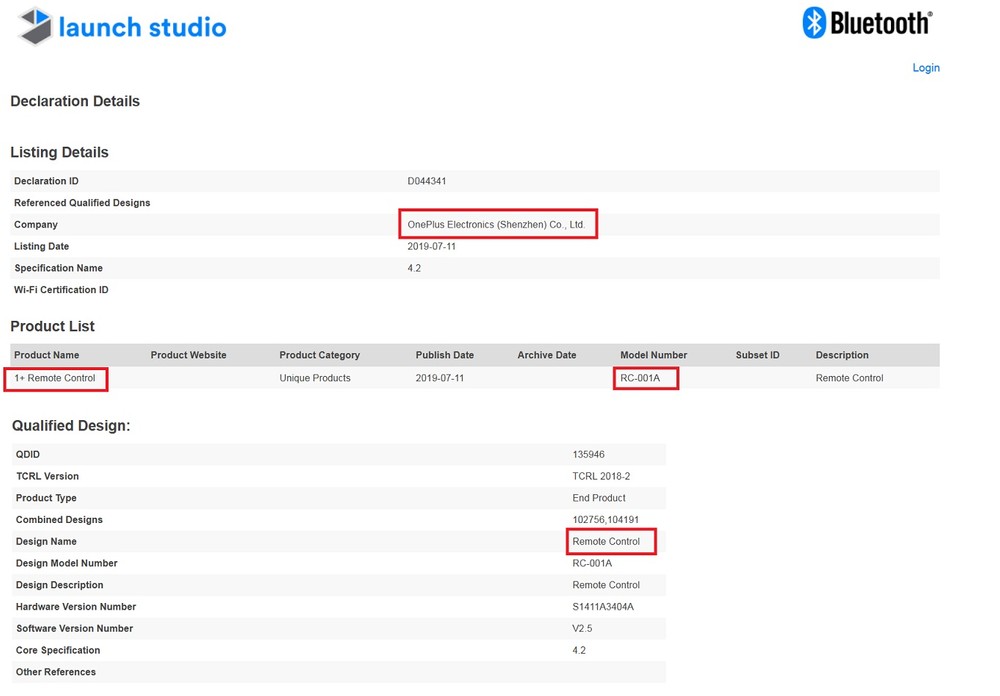Click the Unique Products category cell

[315, 378]
